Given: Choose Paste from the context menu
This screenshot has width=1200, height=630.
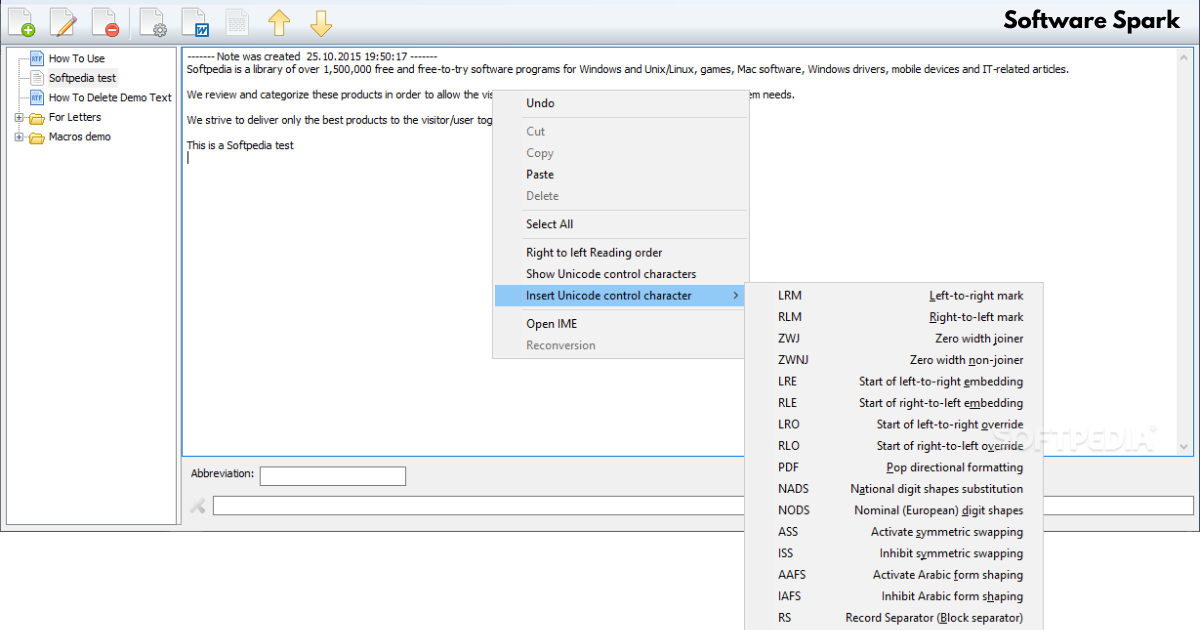Looking at the screenshot, I should click(x=620, y=174).
